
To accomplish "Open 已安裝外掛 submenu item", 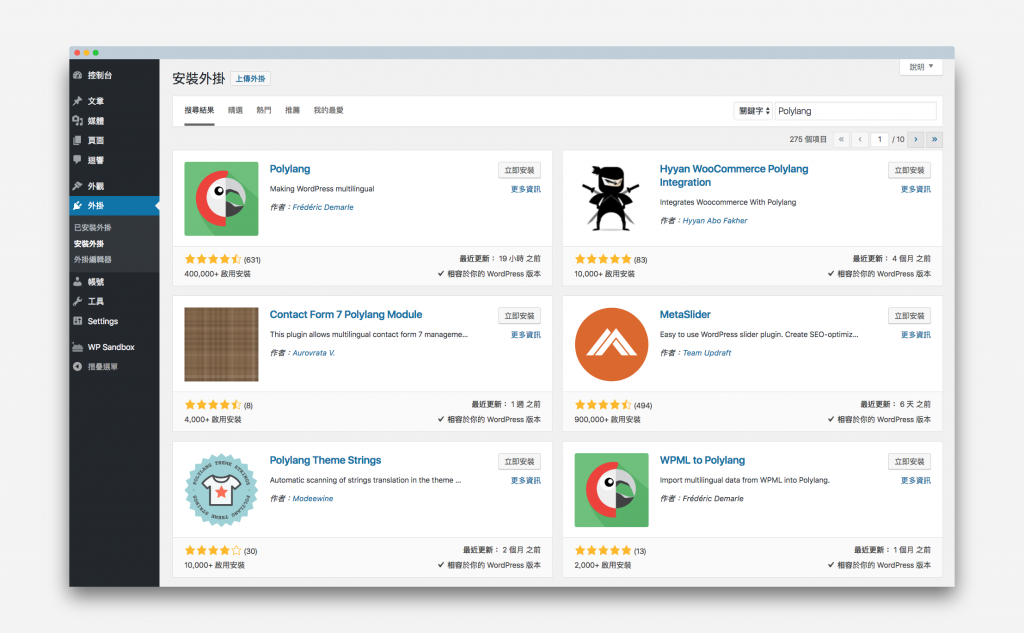I will pyautogui.click(x=93, y=227).
